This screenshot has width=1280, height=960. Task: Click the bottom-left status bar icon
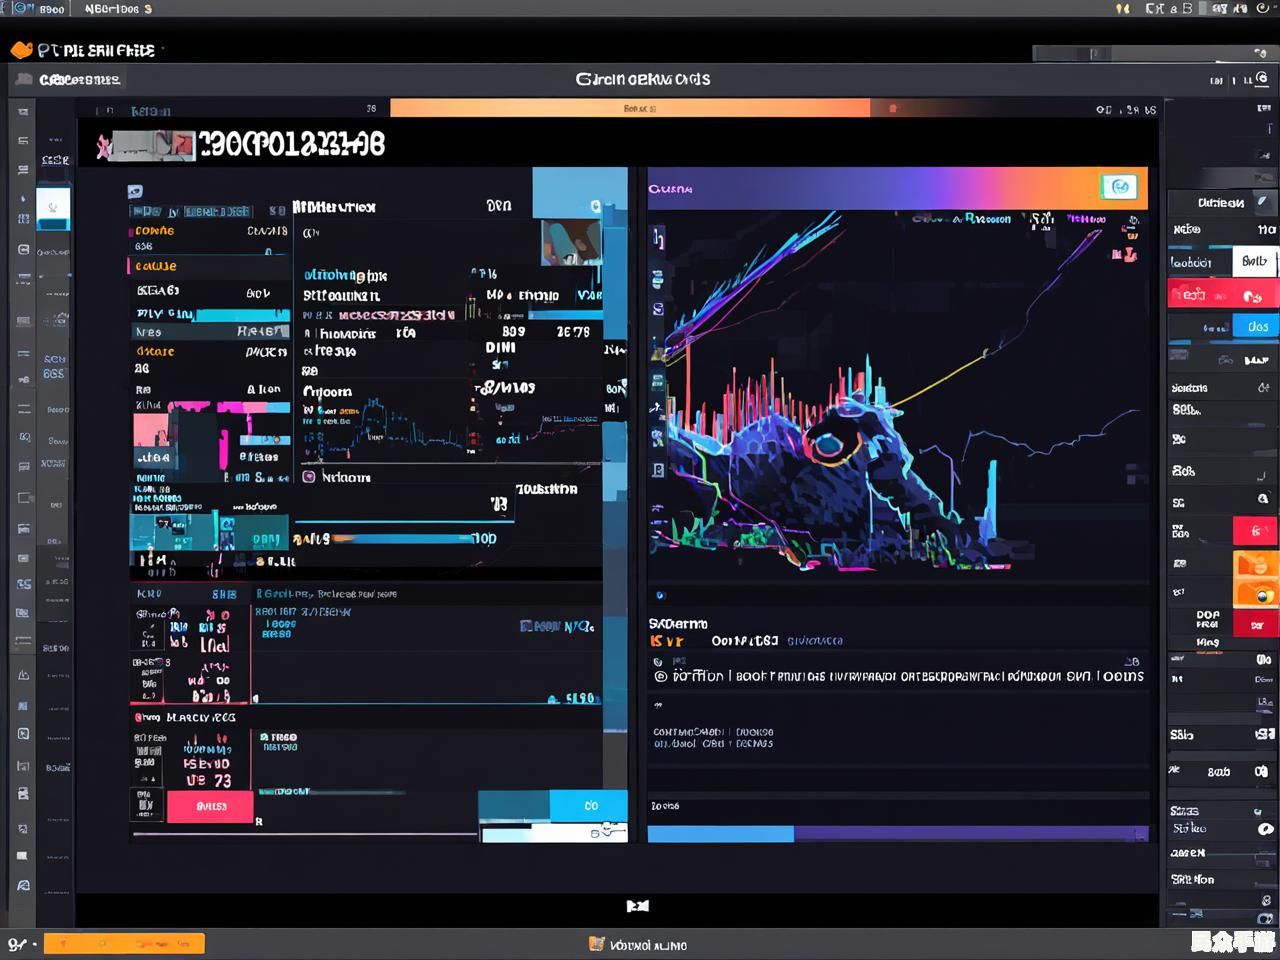tap(16, 944)
